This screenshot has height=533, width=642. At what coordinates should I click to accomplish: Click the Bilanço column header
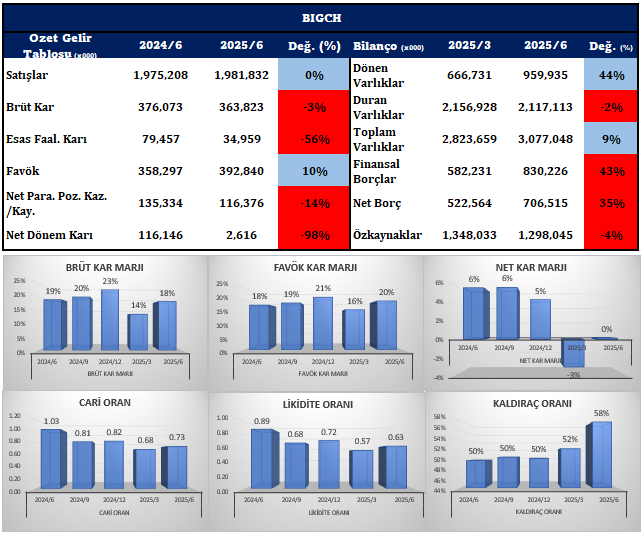[388, 46]
